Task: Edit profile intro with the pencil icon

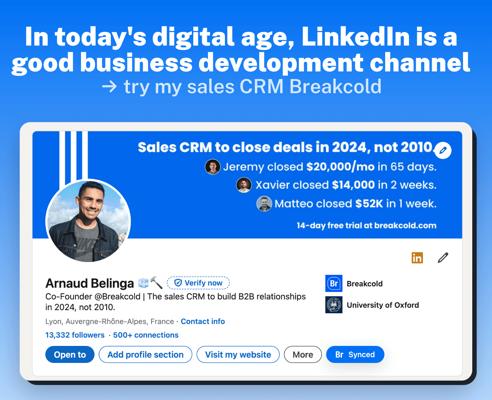Action: click(443, 258)
